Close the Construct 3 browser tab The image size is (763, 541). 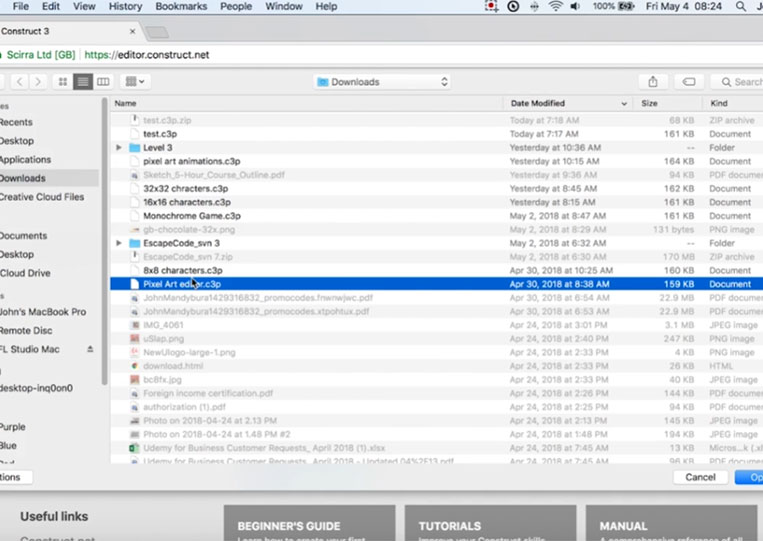point(132,31)
